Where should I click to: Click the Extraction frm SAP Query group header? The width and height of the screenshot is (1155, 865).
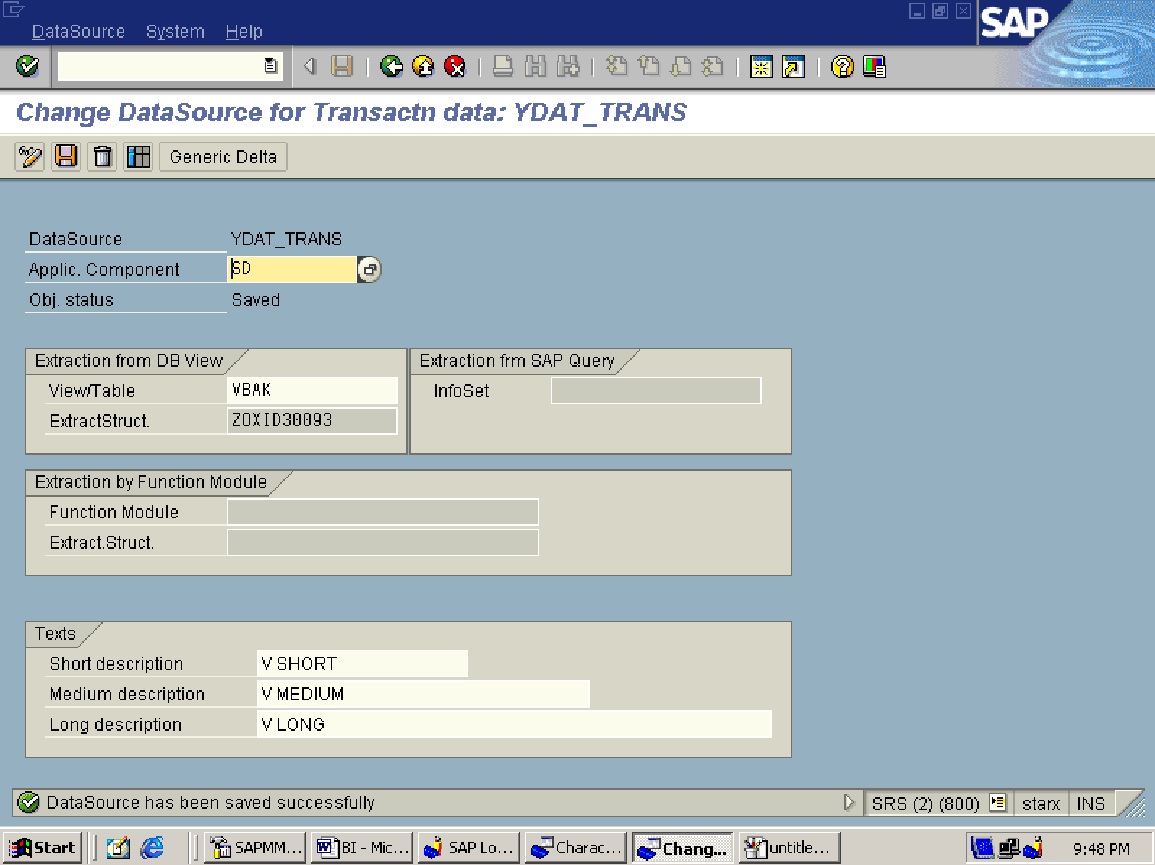(516, 360)
